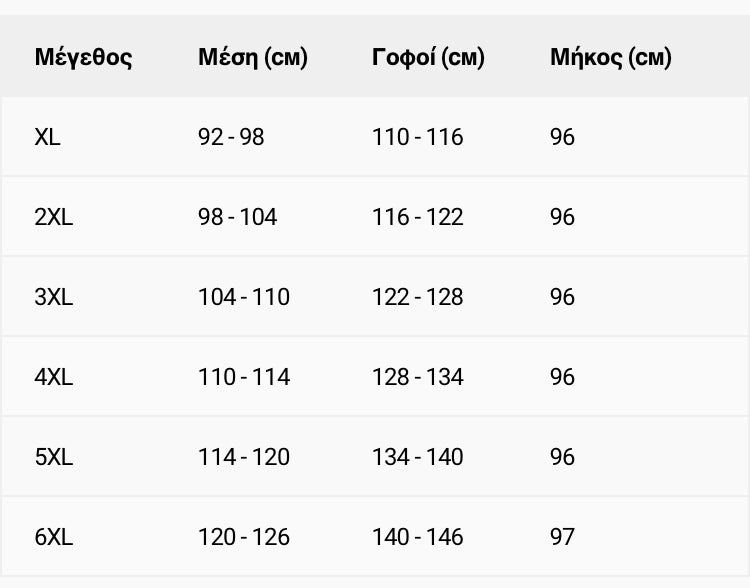
Task: Click the hips value 110 - 116
Action: [418, 137]
